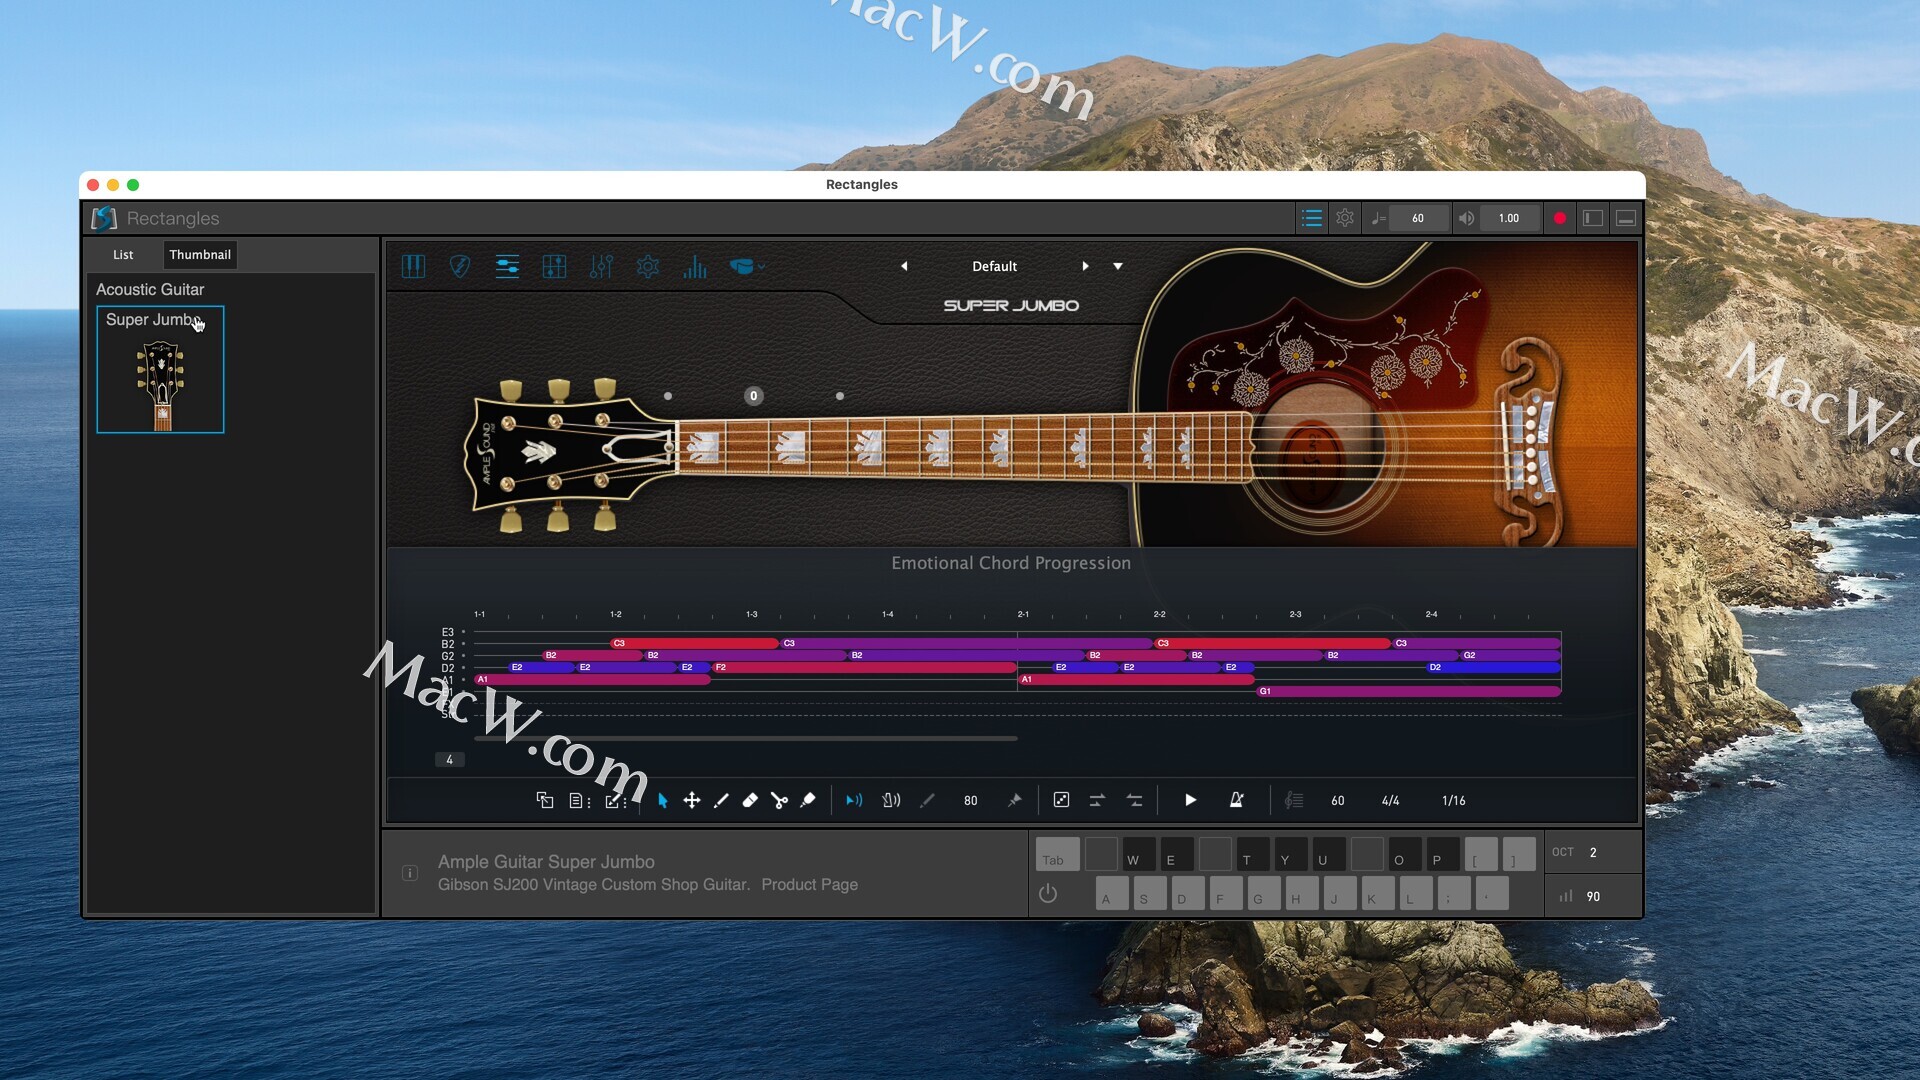Change the OCT octave value 2
This screenshot has height=1080, width=1920.
point(1593,852)
